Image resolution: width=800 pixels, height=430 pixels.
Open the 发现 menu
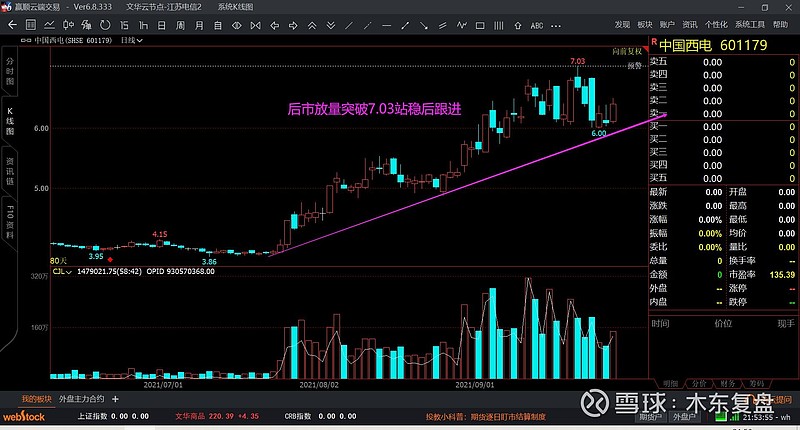[622, 24]
